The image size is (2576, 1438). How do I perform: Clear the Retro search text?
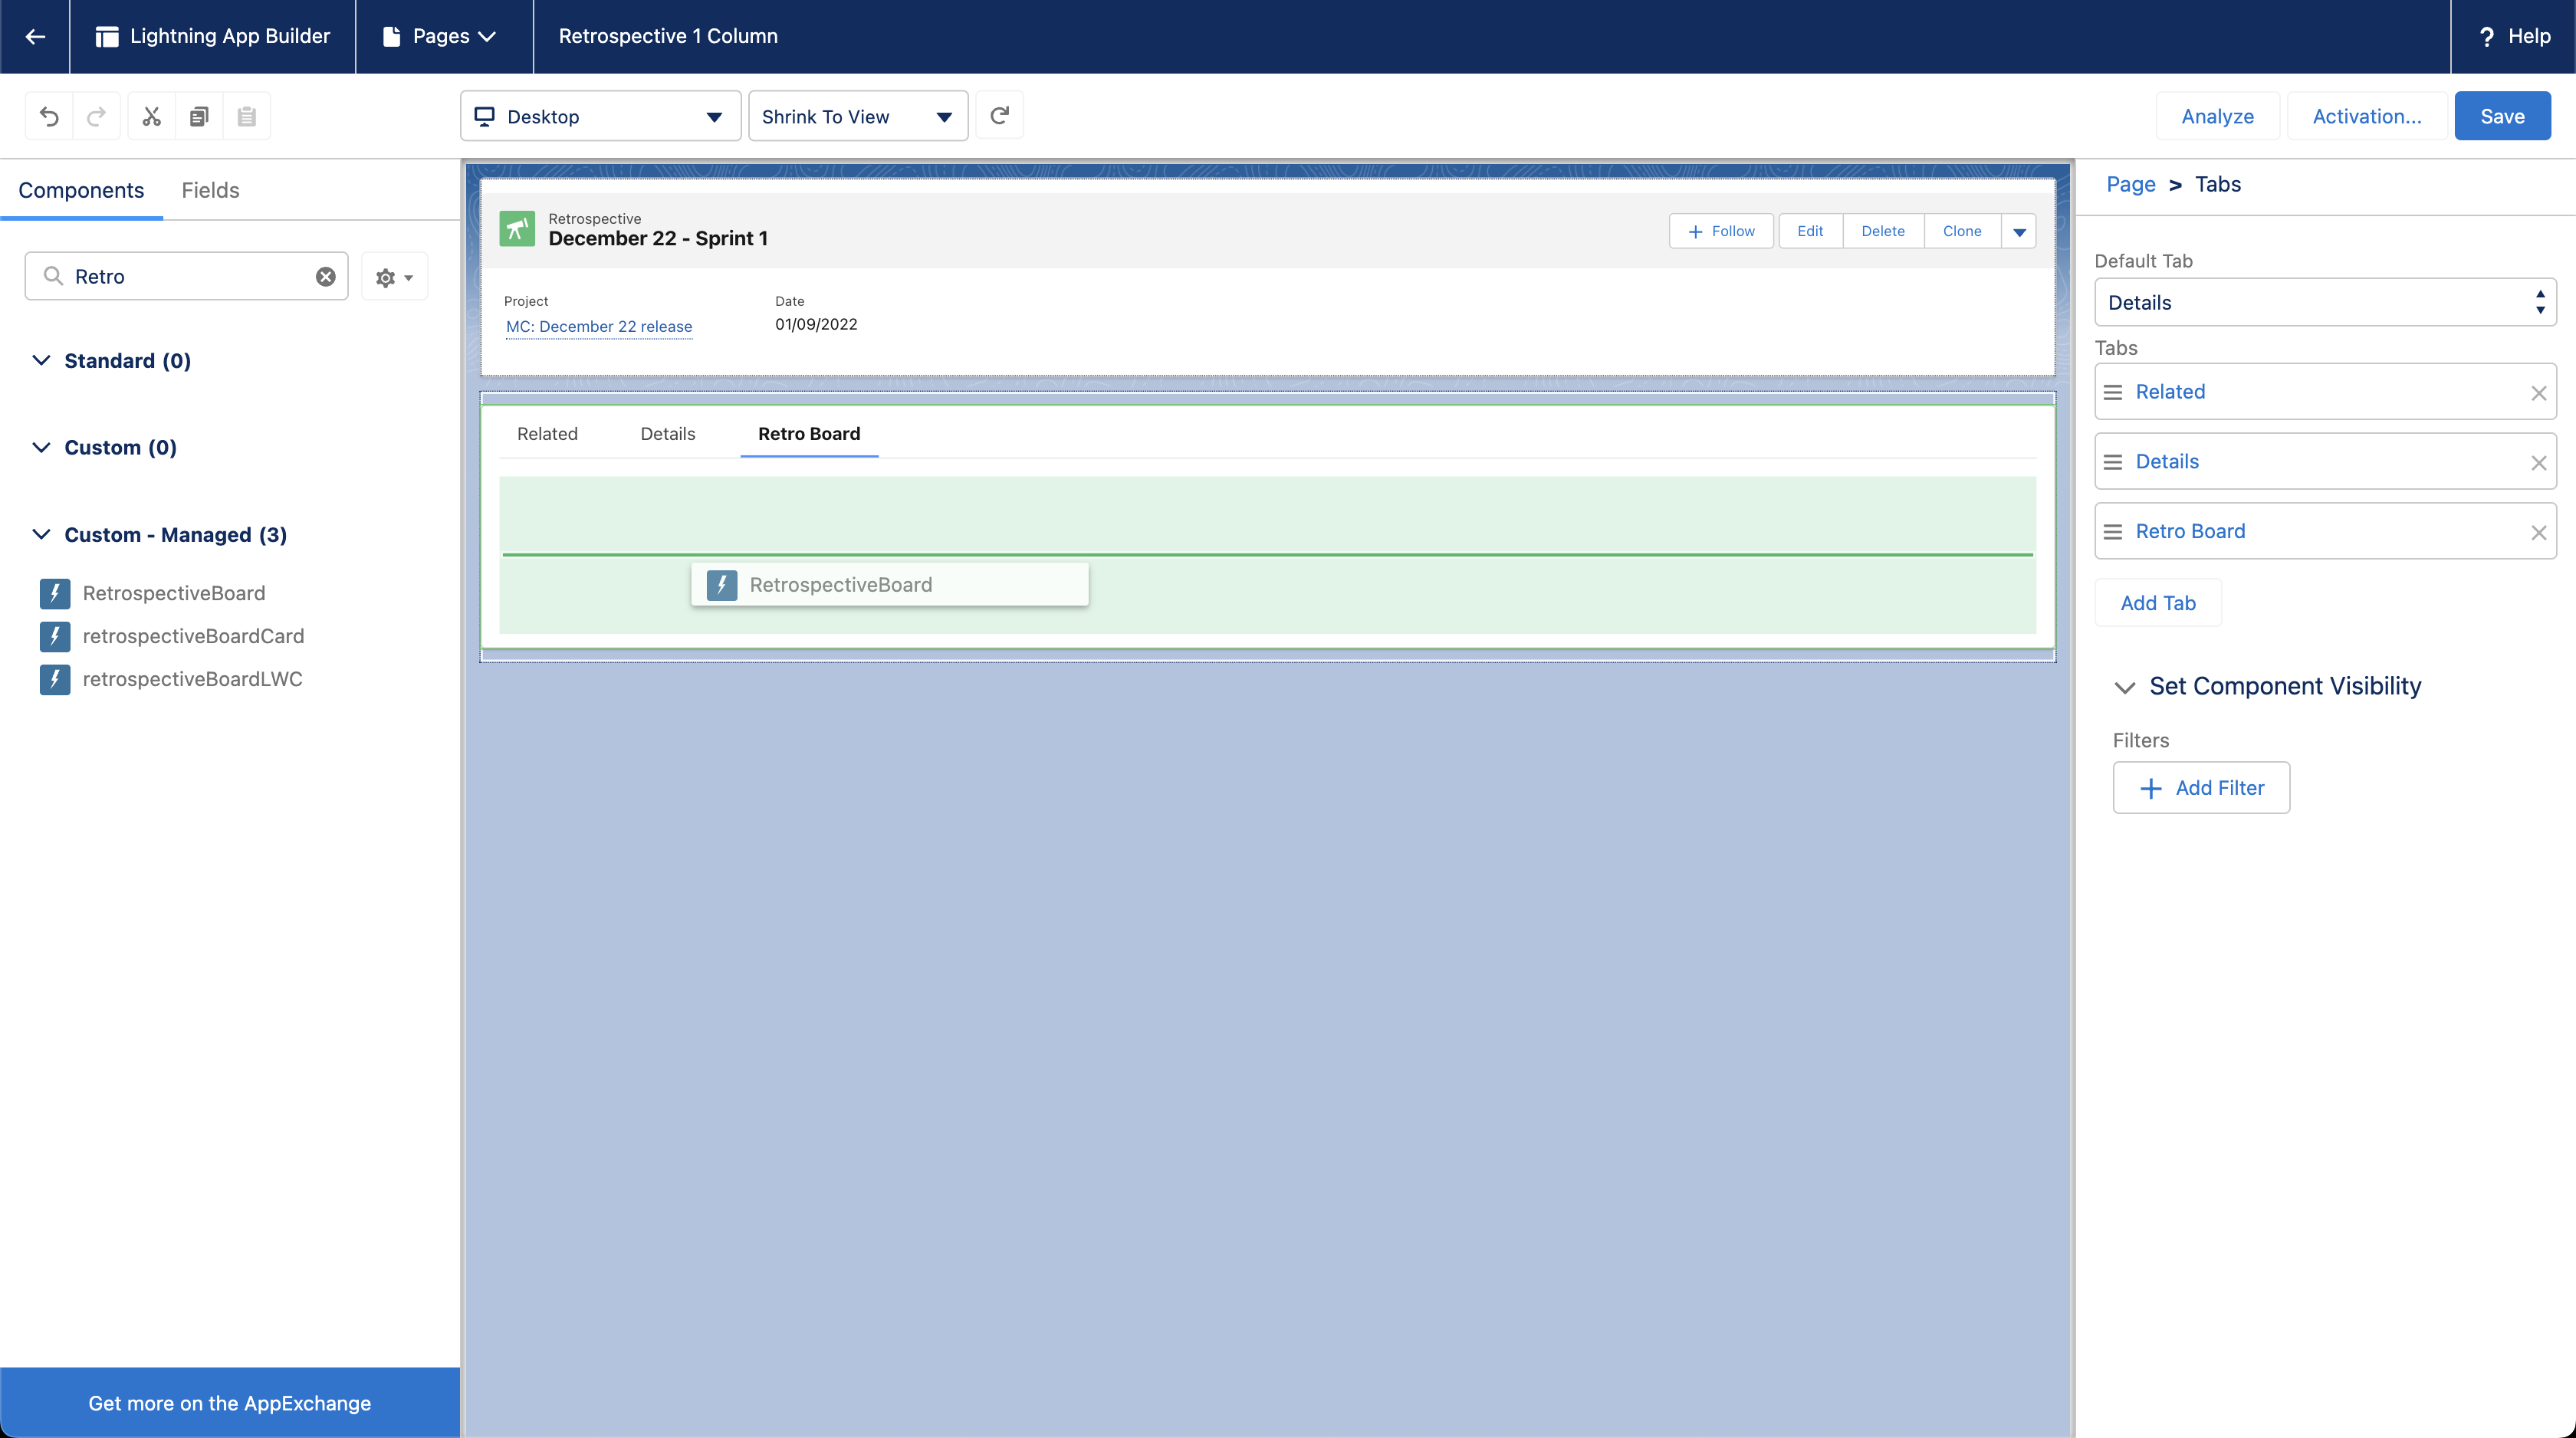(x=326, y=277)
